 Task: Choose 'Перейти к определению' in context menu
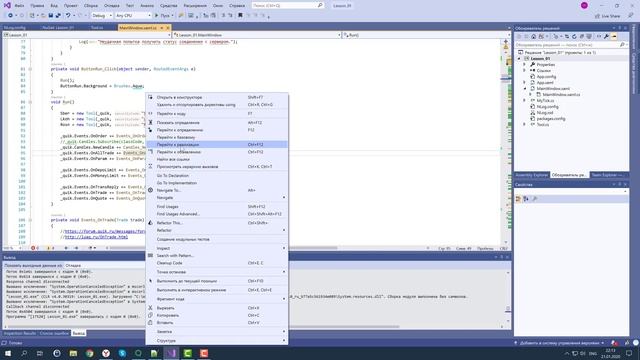[217, 130]
